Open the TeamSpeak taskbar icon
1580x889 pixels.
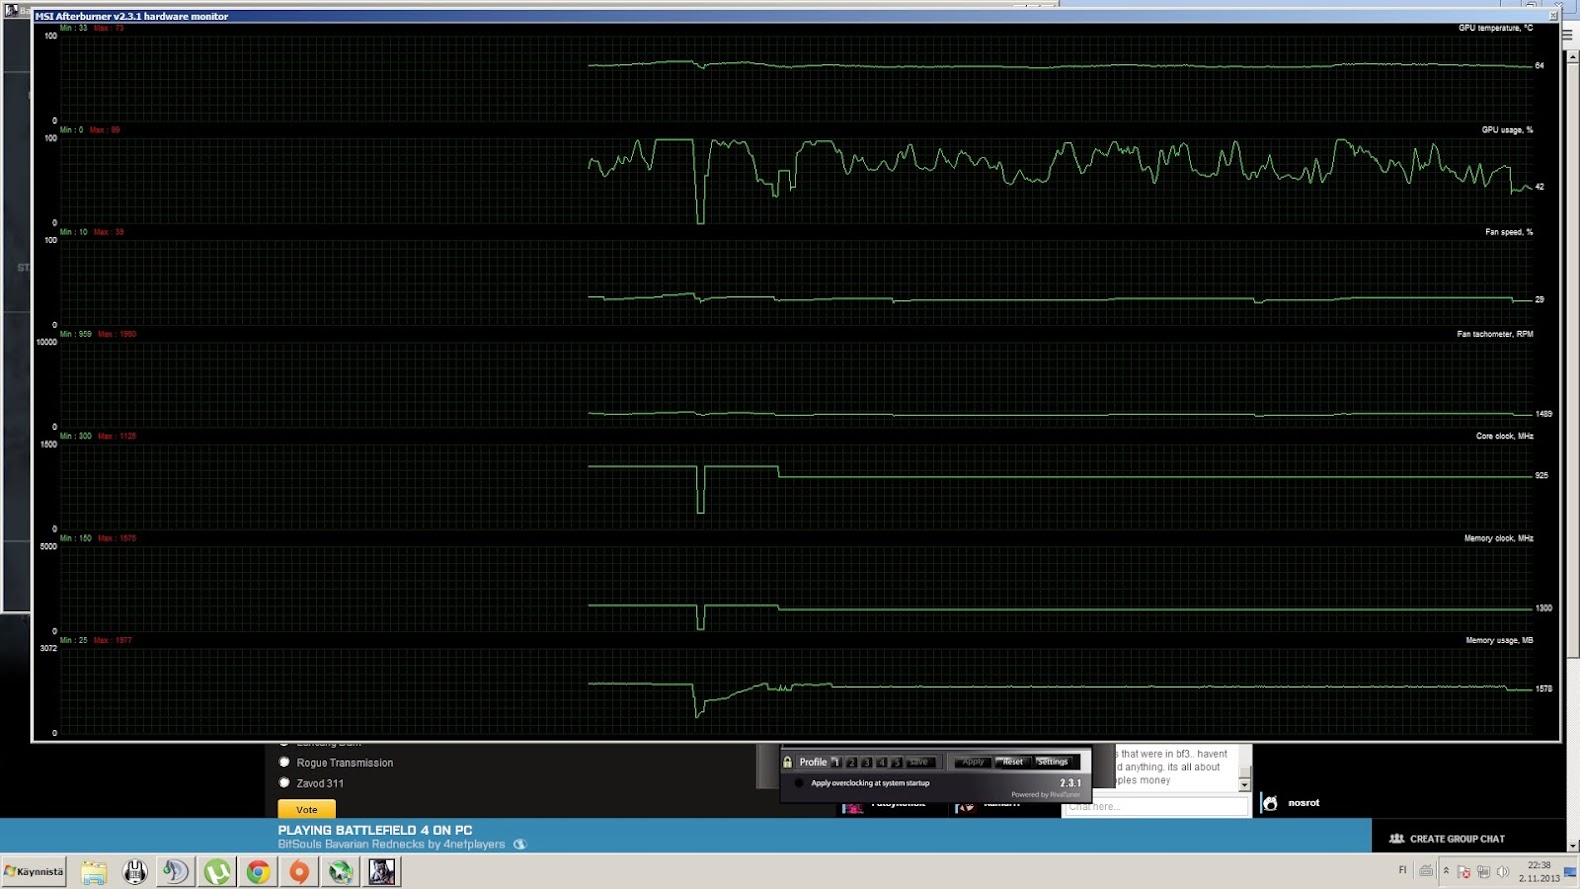point(176,872)
